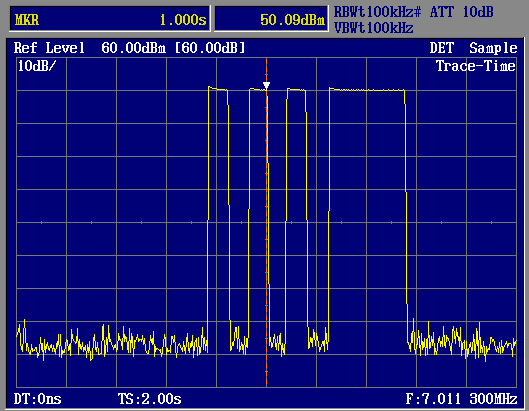The image size is (529, 411).
Task: Click the flat top of the widest pulse
Action: coord(367,90)
